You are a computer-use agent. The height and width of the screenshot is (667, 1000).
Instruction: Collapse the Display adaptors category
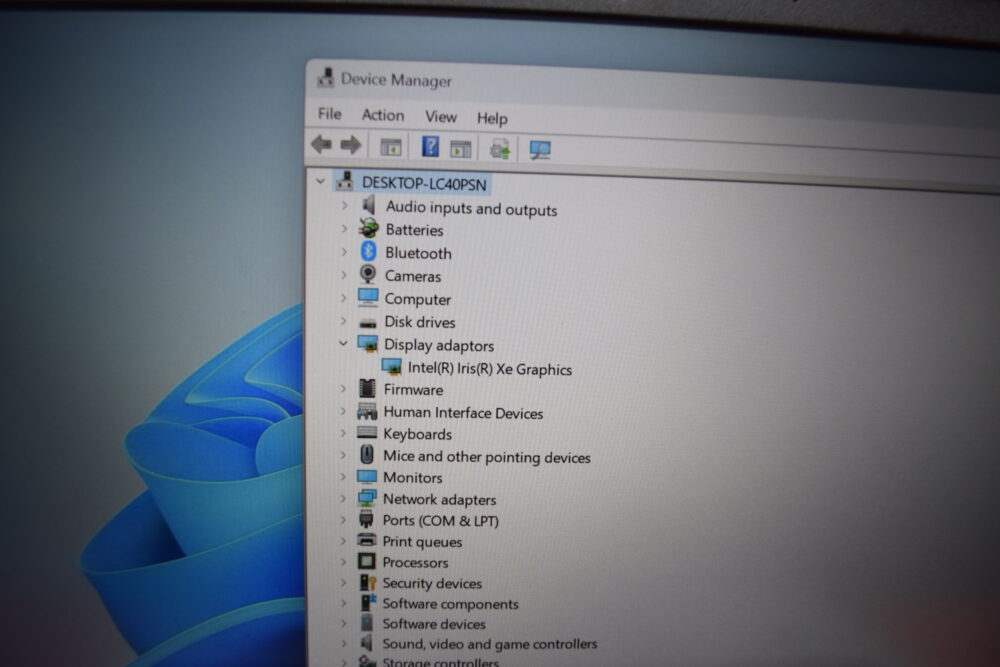coord(343,343)
